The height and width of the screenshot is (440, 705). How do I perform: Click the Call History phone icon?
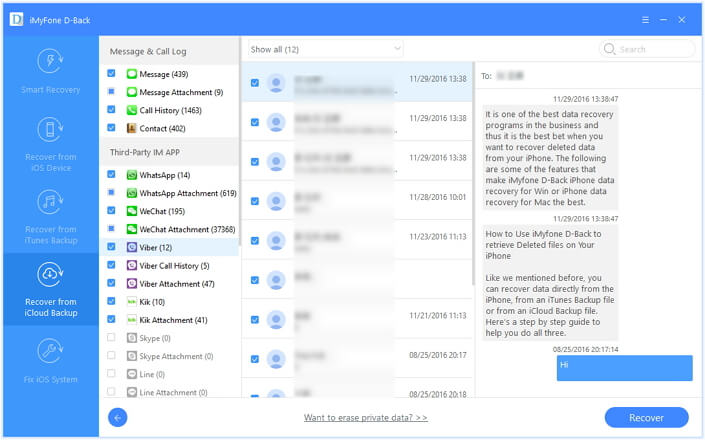coord(131,110)
